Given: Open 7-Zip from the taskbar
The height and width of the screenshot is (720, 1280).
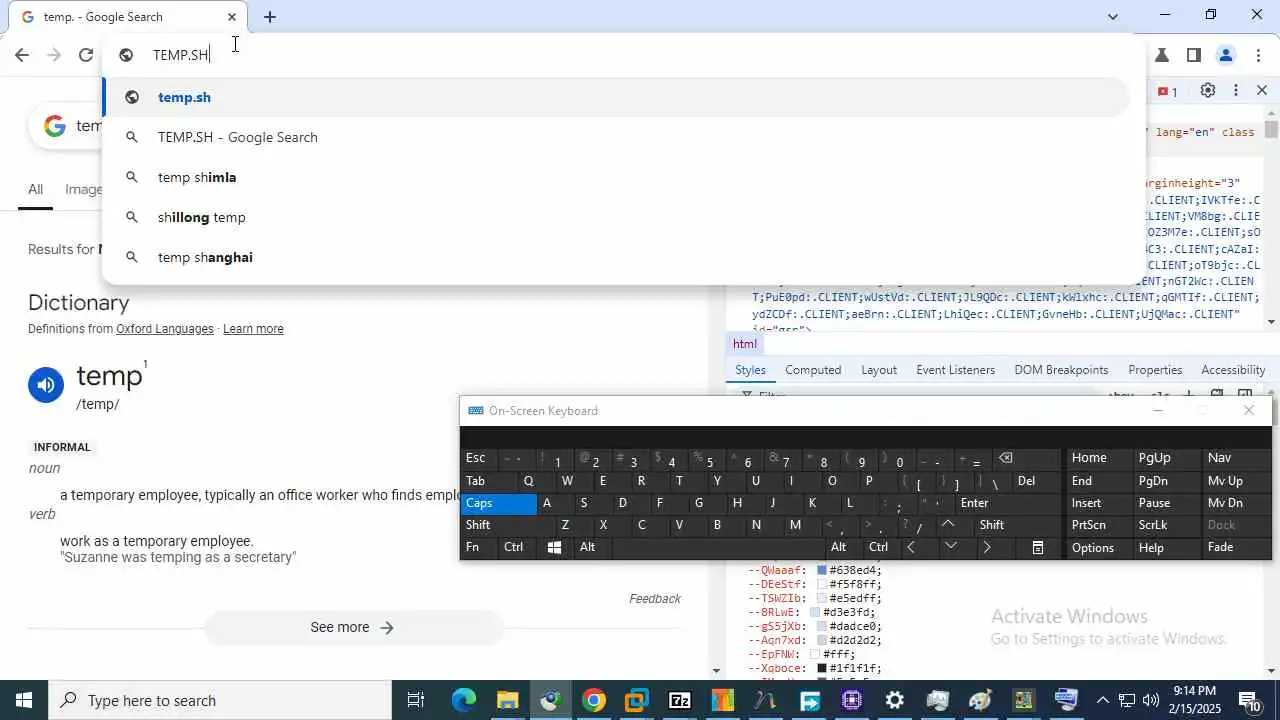Looking at the screenshot, I should [680, 700].
